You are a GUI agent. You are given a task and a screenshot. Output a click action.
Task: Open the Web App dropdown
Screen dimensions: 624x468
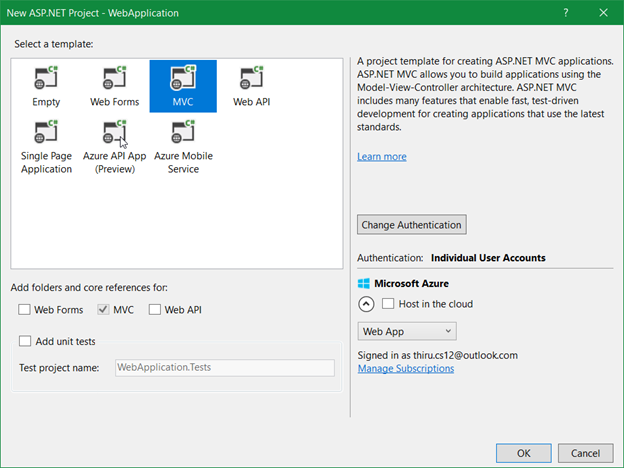point(407,331)
